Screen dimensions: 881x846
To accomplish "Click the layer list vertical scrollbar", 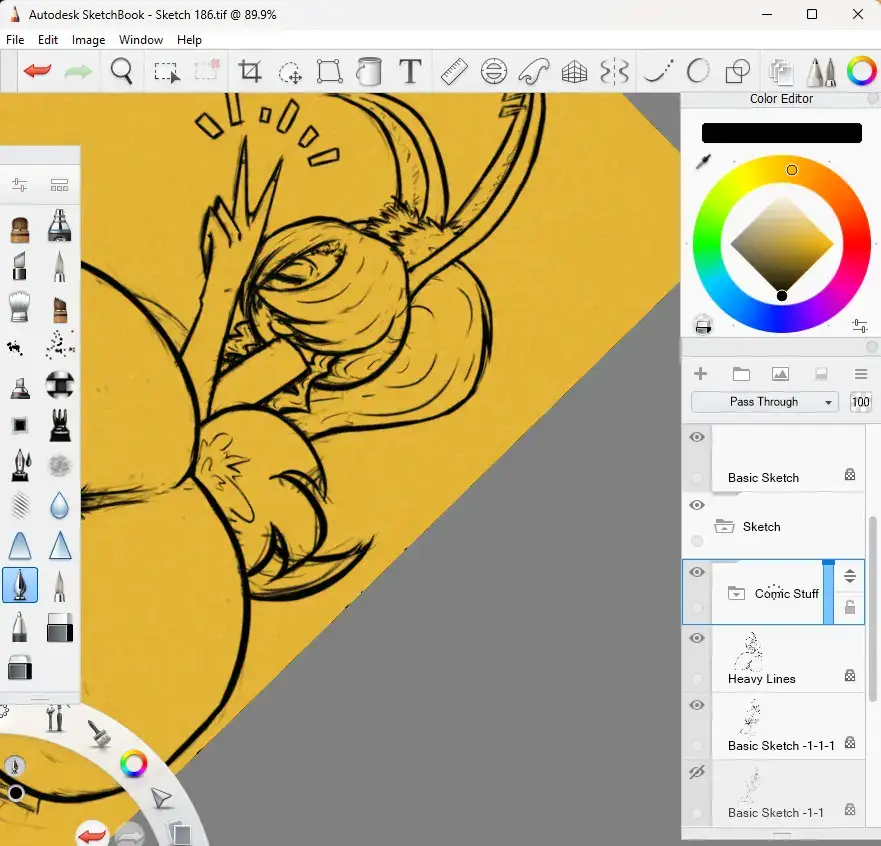I will coord(873,609).
